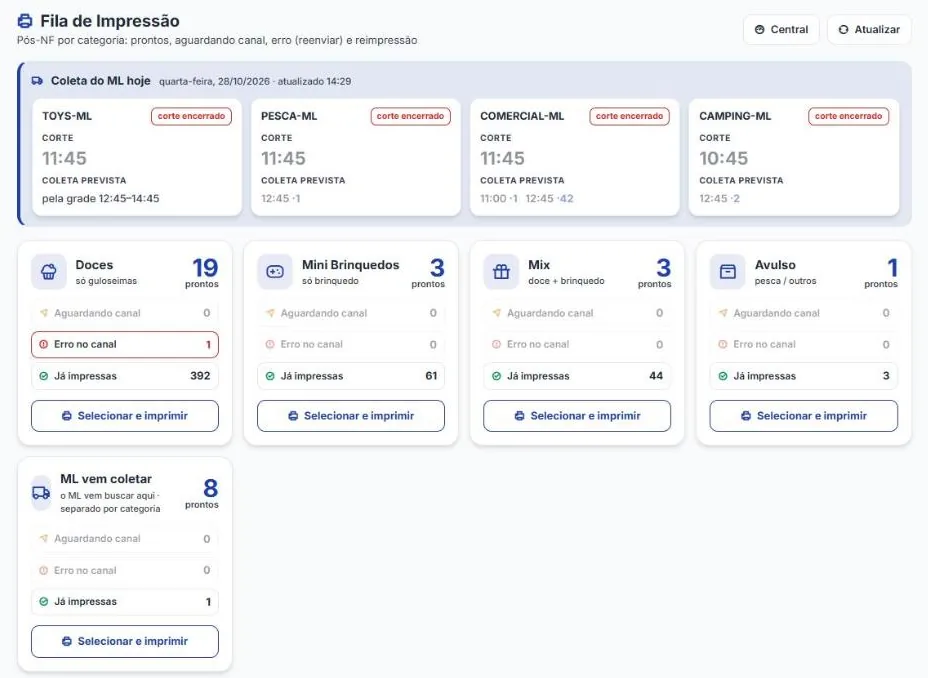Click the corte encerrado badge on TOYS-ML

pos(191,116)
